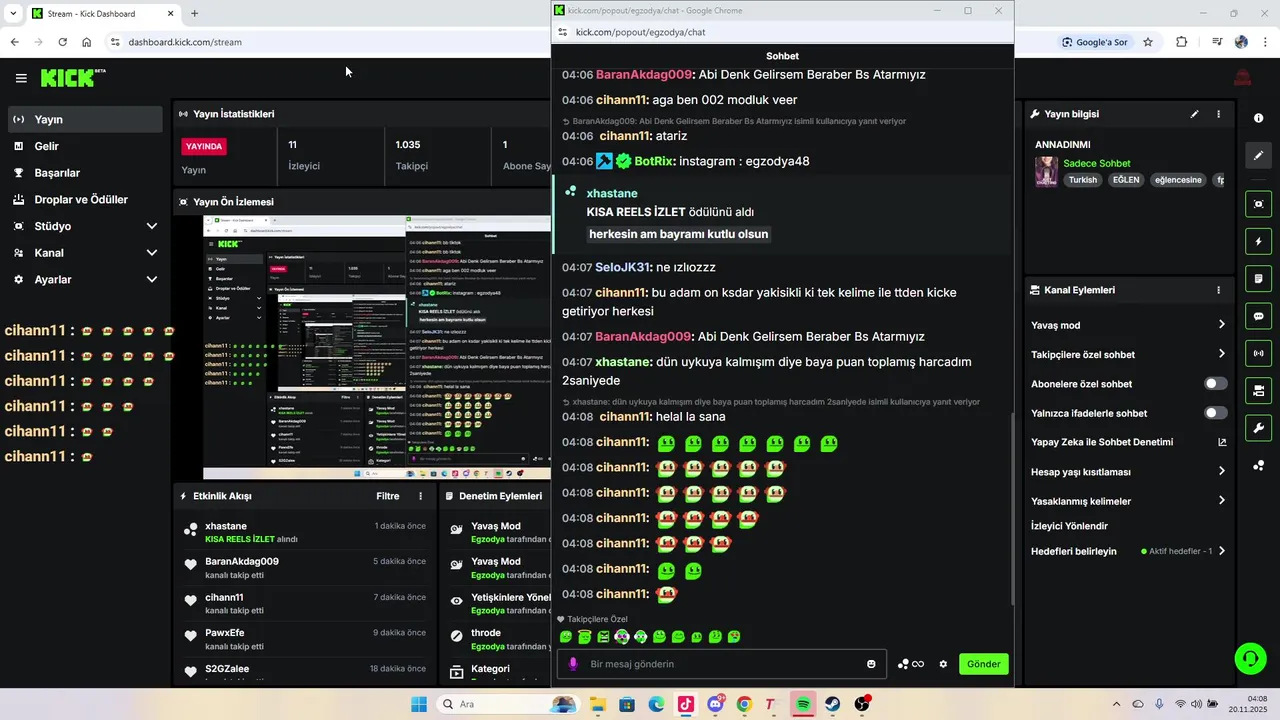Go to Yayın in the sidebar

point(84,119)
